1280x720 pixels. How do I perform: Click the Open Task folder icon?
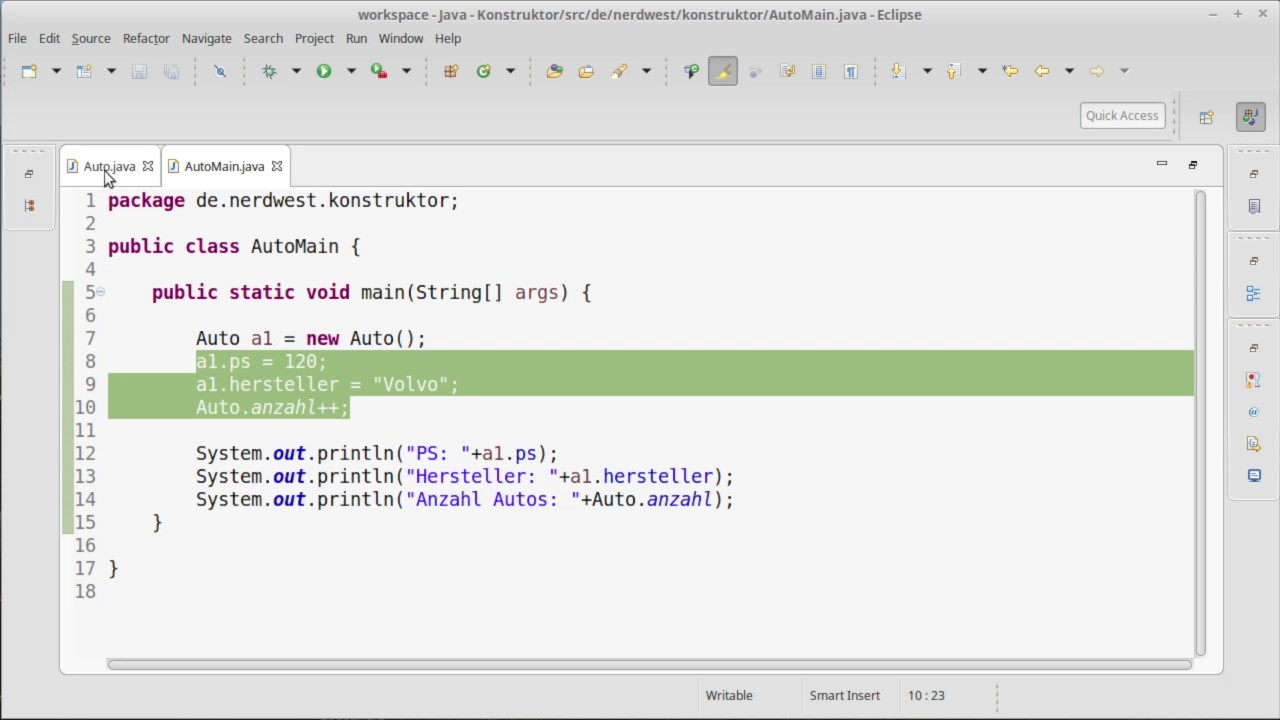(586, 71)
